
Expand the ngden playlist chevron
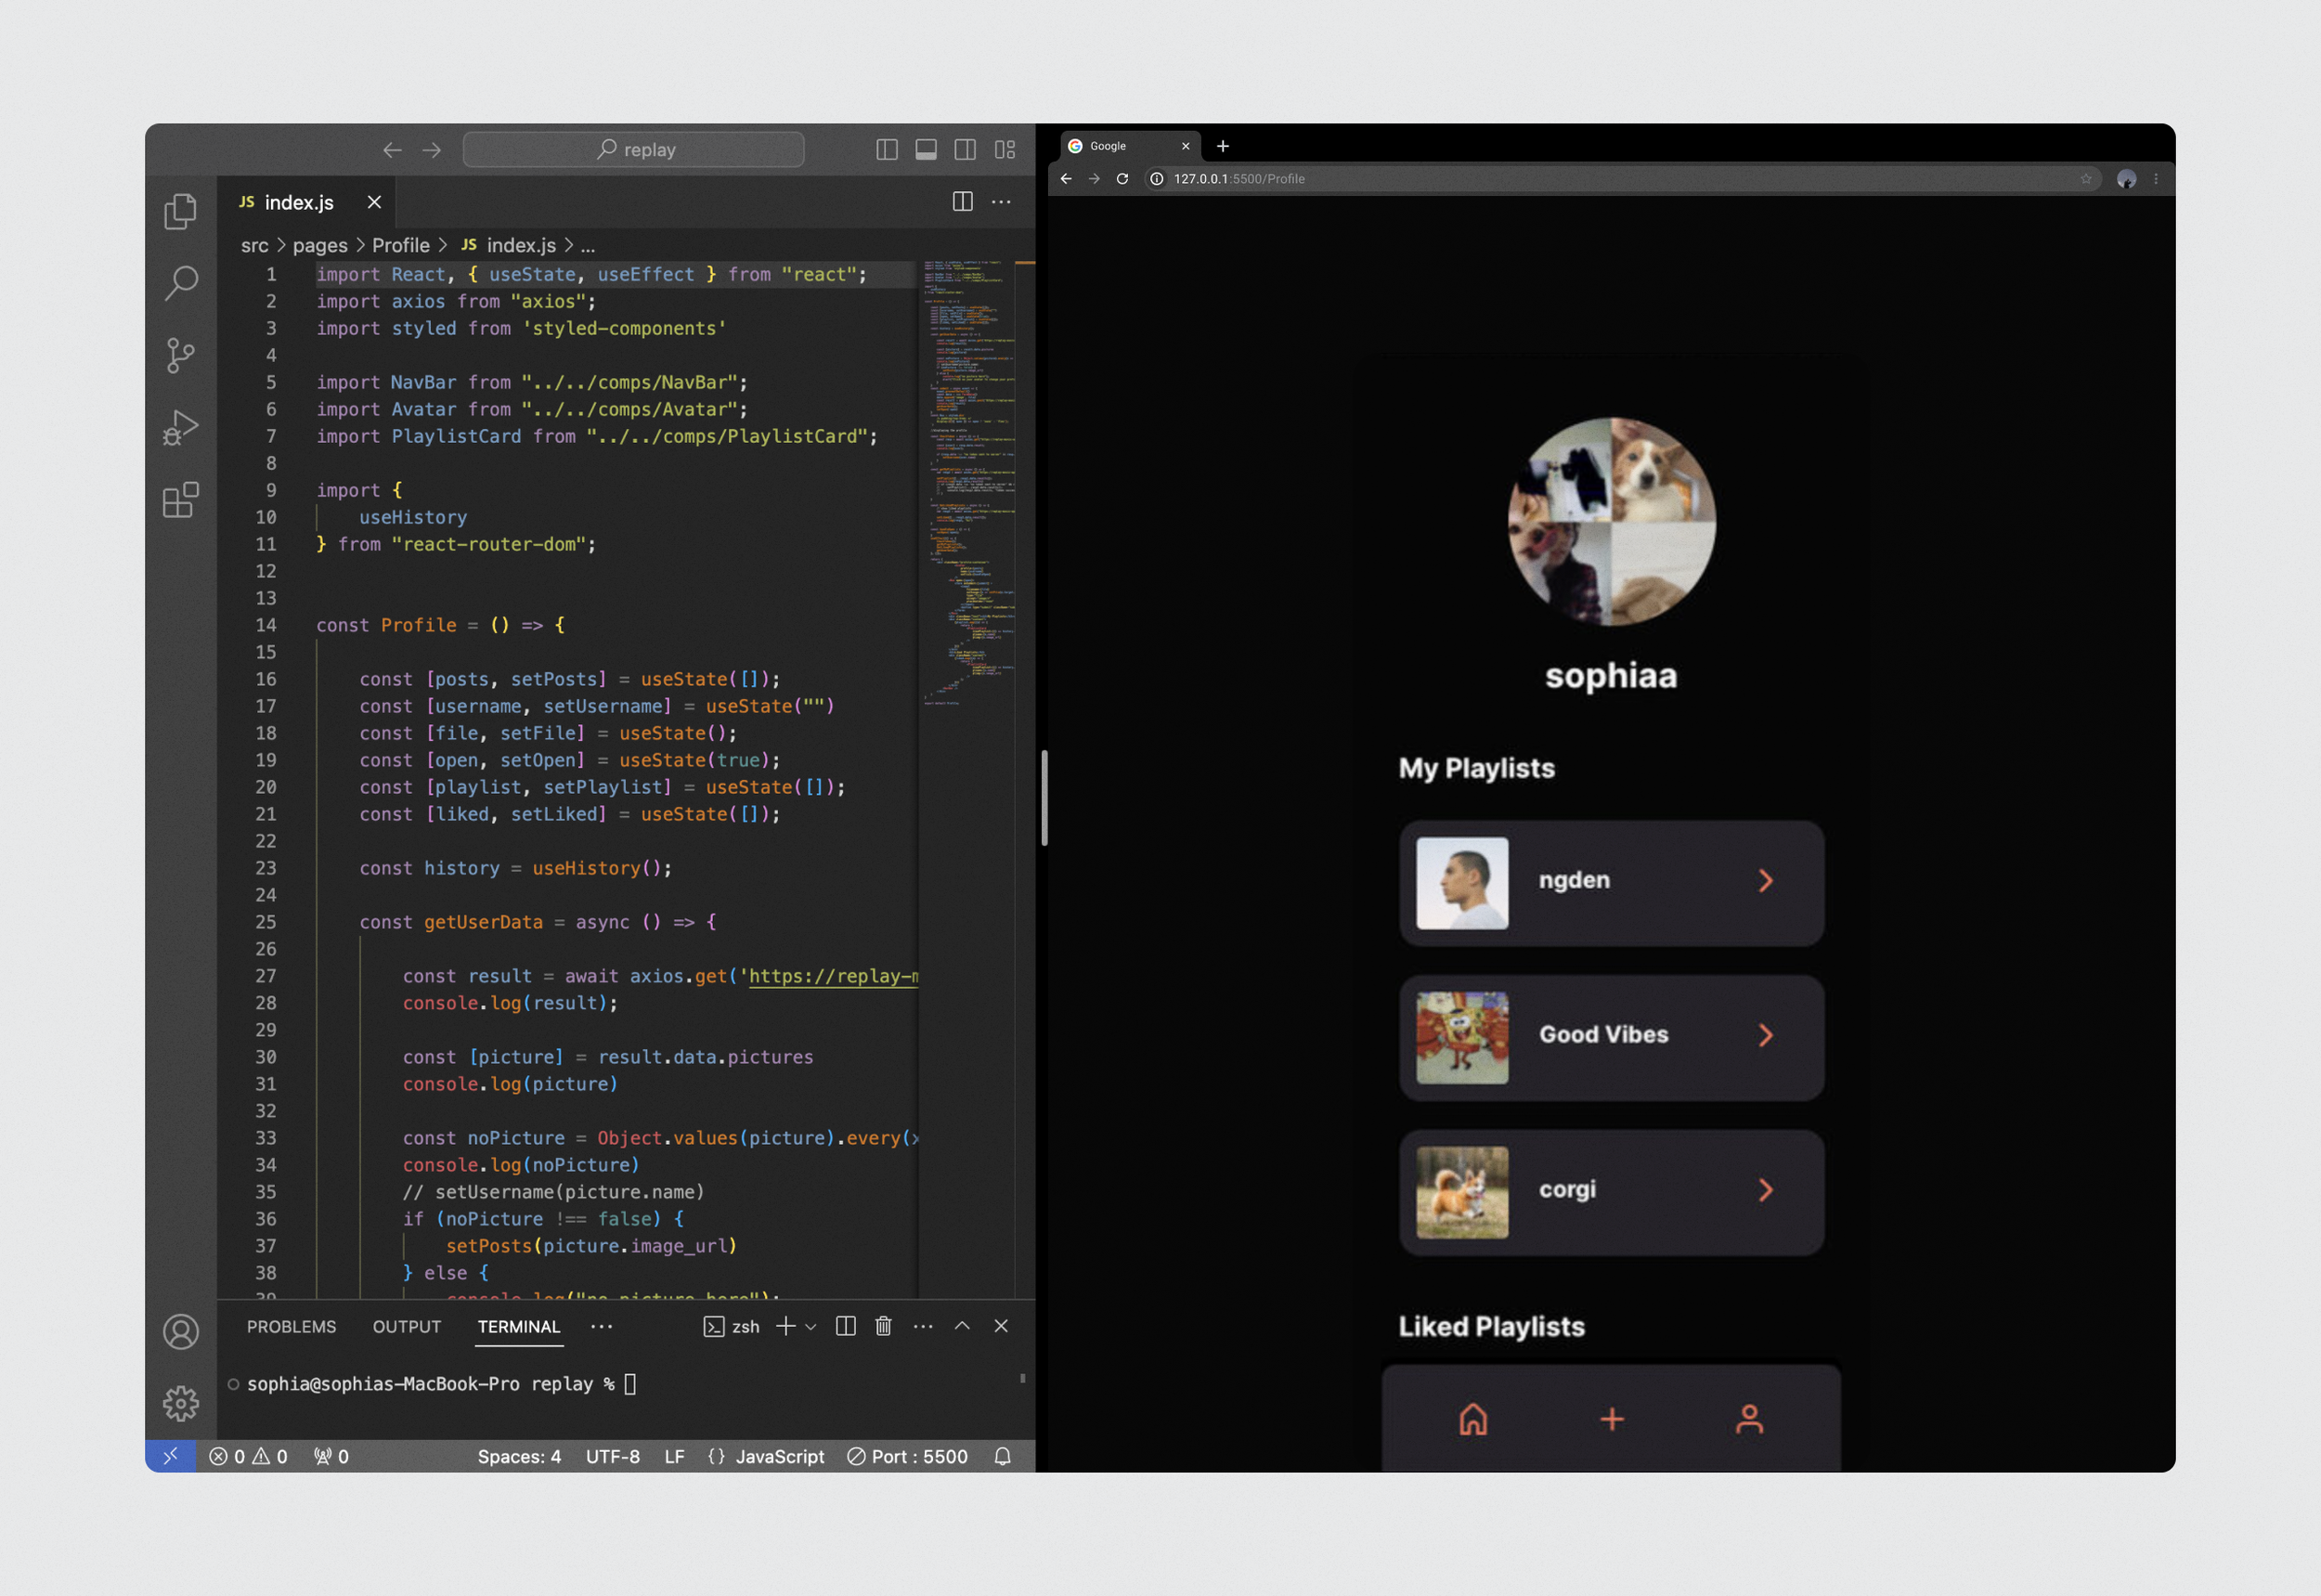coord(1765,880)
